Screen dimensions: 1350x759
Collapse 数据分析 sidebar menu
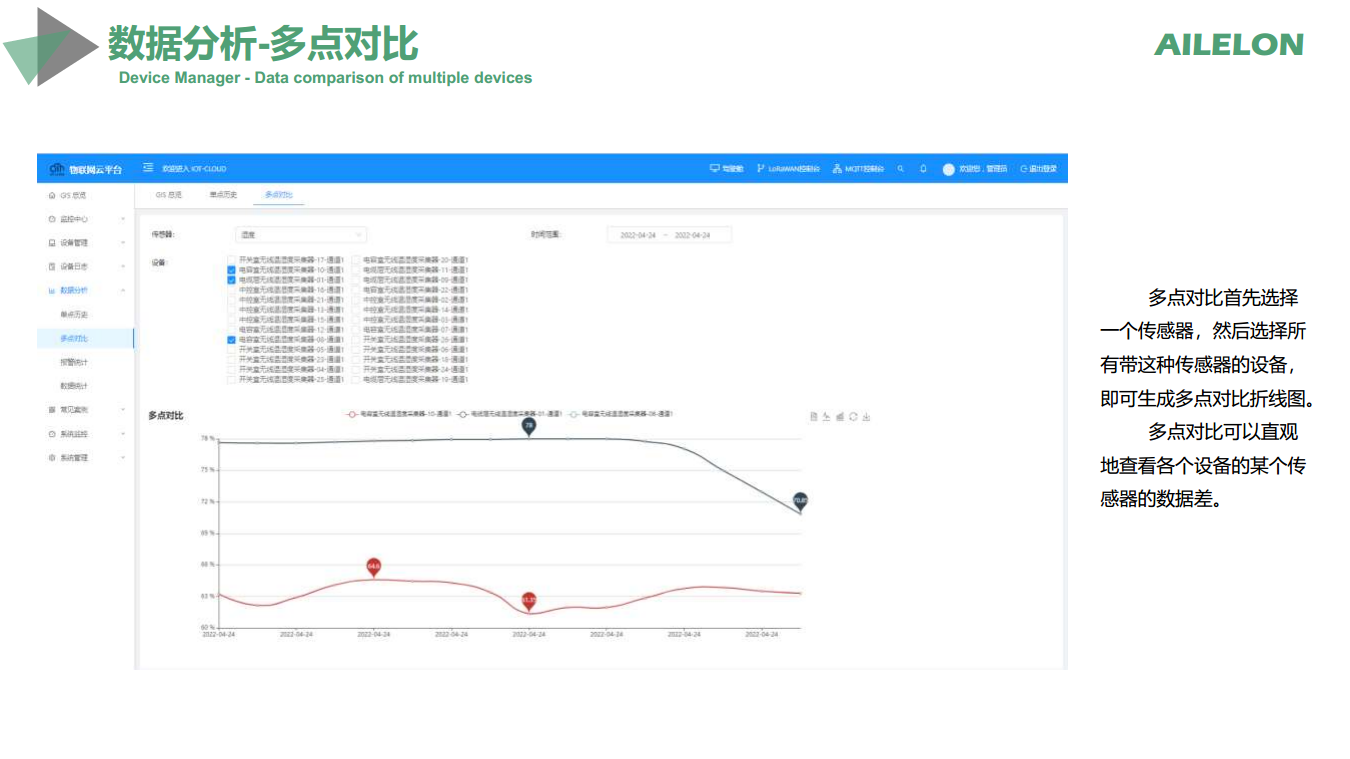(86, 290)
